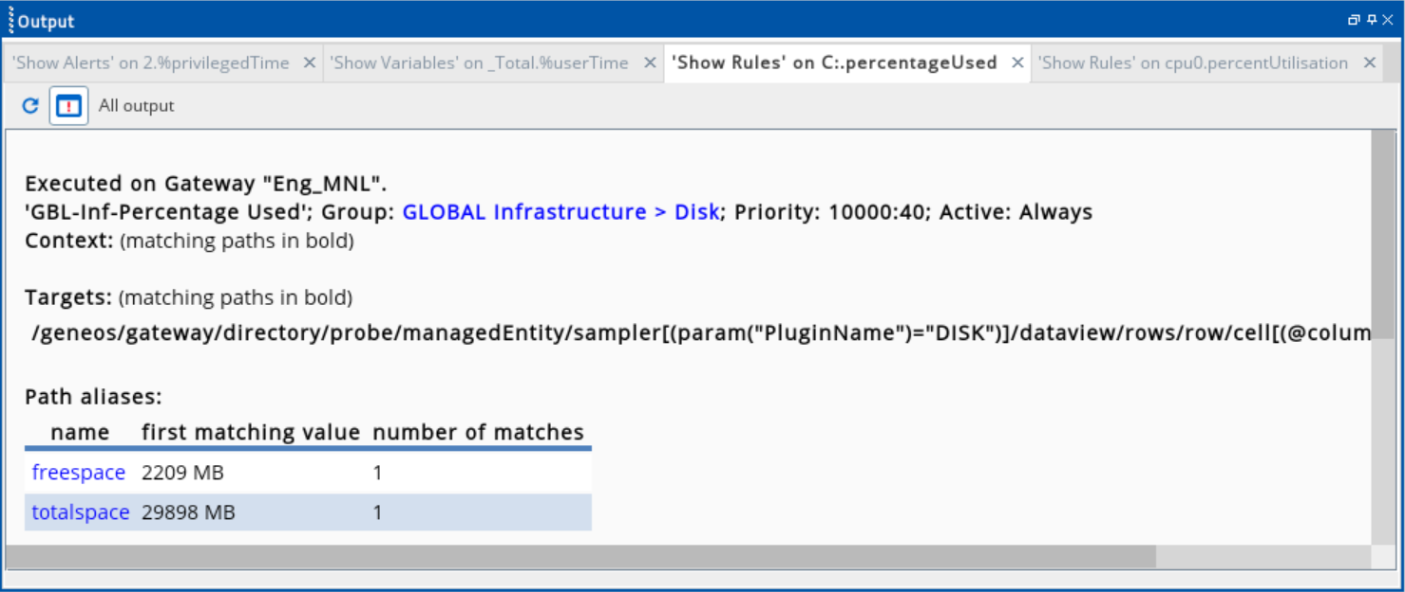This screenshot has height=592, width=1405.
Task: Float the Output panel using restore icon
Action: tap(1354, 20)
